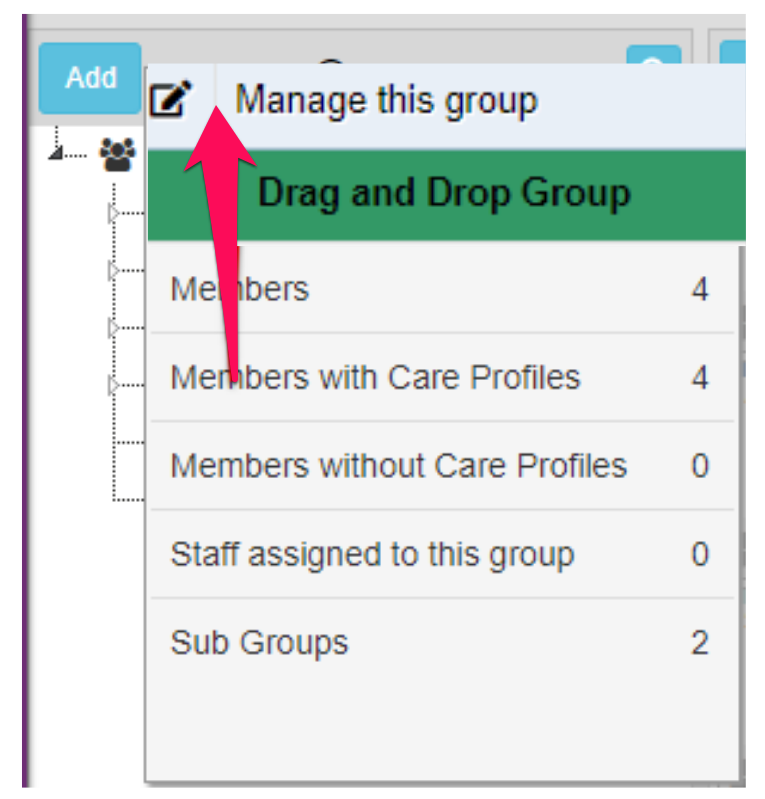This screenshot has height=799, width=765.
Task: Select Members without Care Profiles
Action: 398,466
